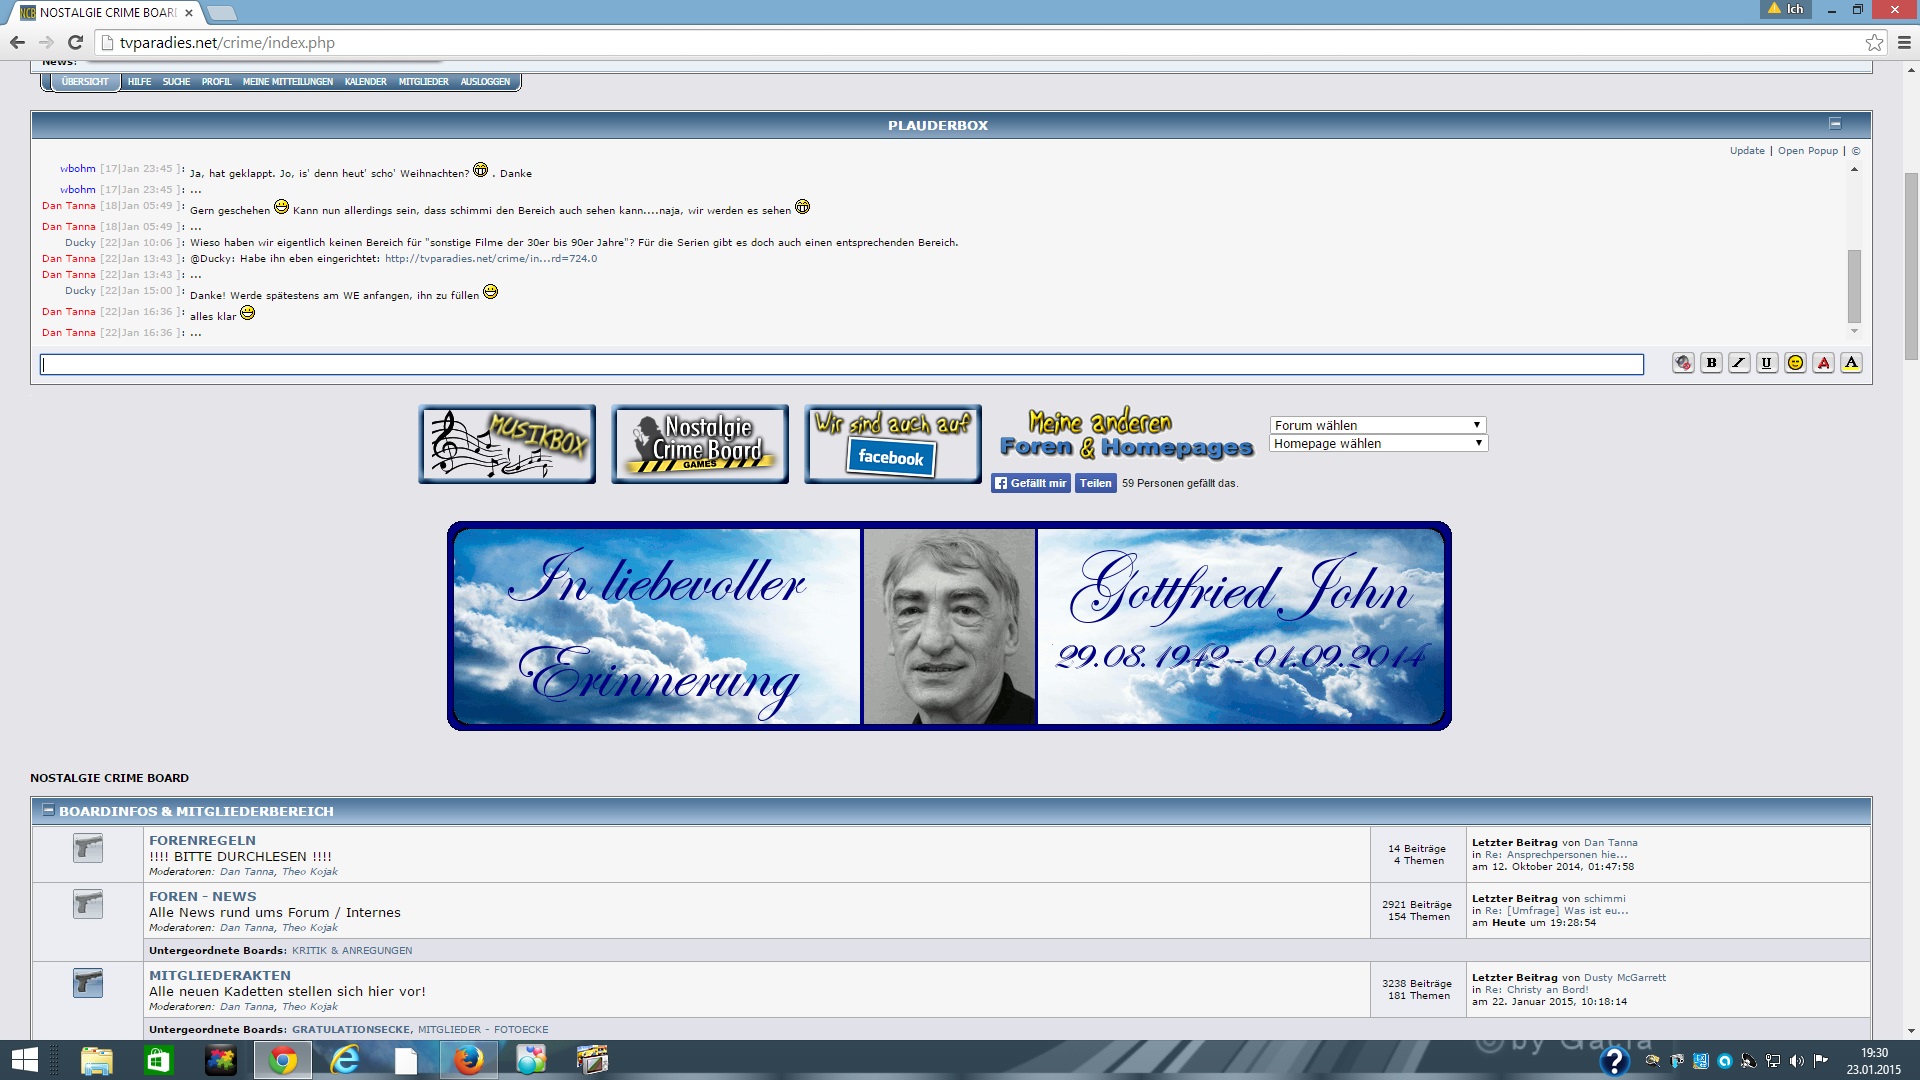Click the browser back arrow

(x=17, y=42)
